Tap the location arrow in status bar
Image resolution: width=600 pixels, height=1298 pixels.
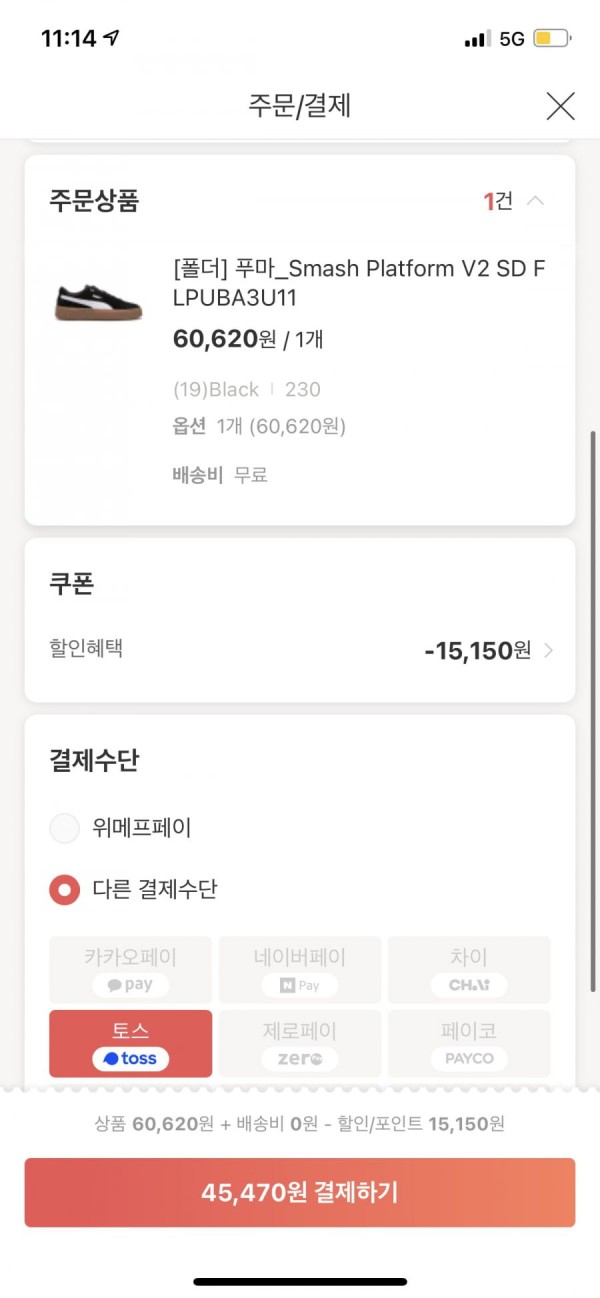[x=112, y=38]
